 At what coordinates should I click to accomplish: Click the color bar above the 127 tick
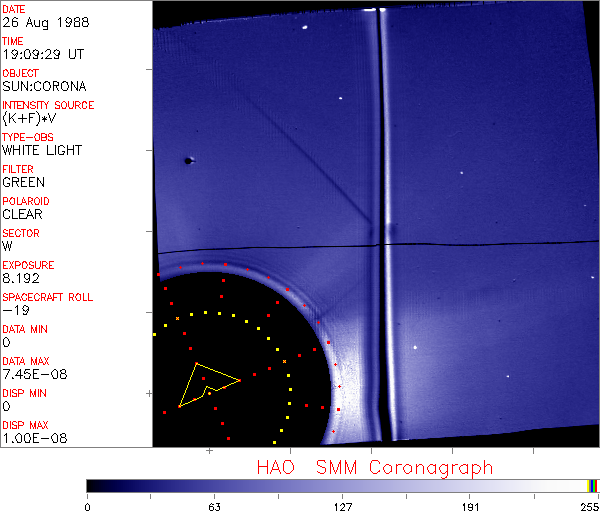tap(341, 485)
